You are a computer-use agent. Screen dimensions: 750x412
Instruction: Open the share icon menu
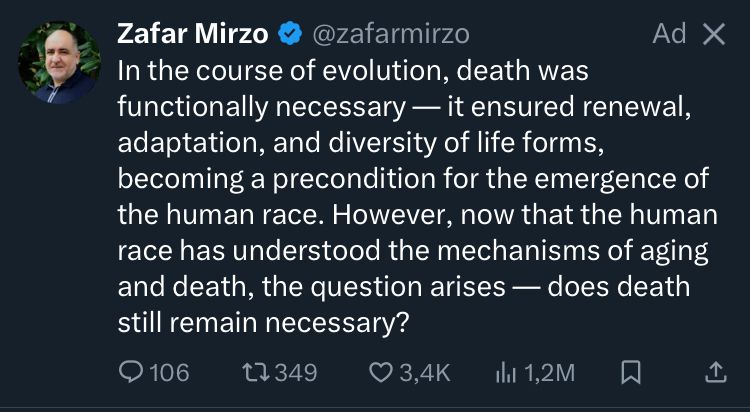click(x=715, y=373)
